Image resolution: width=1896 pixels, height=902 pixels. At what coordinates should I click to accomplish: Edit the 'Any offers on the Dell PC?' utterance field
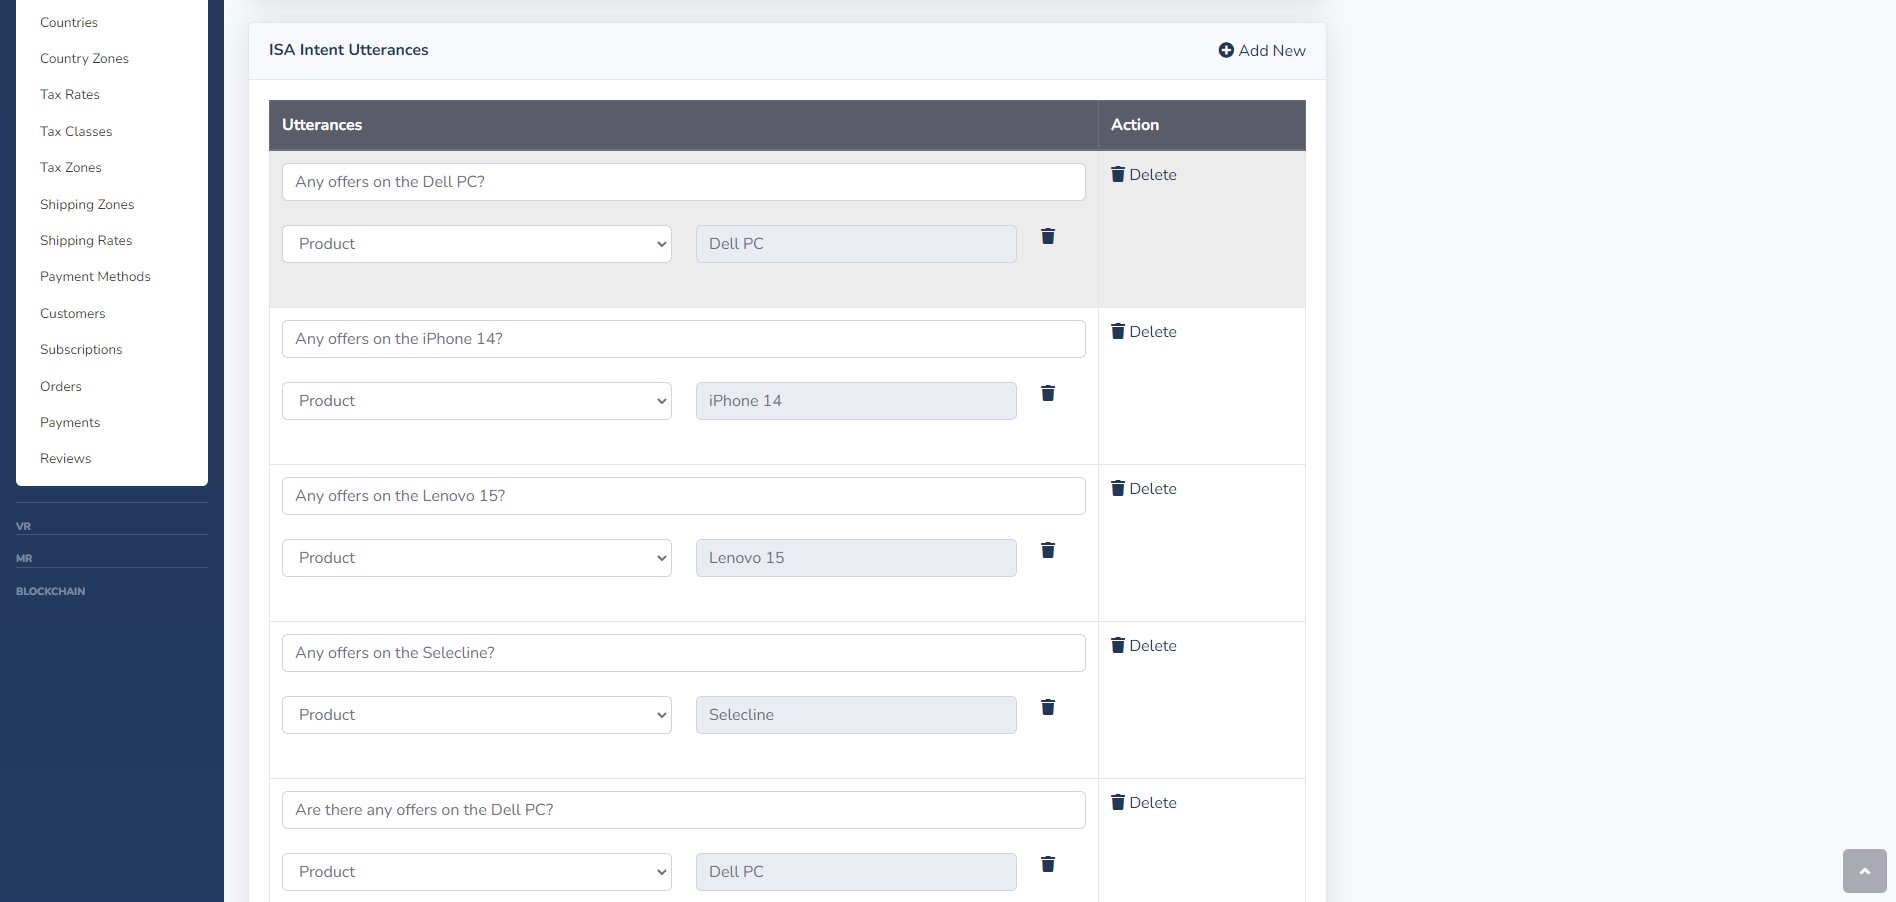[x=684, y=182]
